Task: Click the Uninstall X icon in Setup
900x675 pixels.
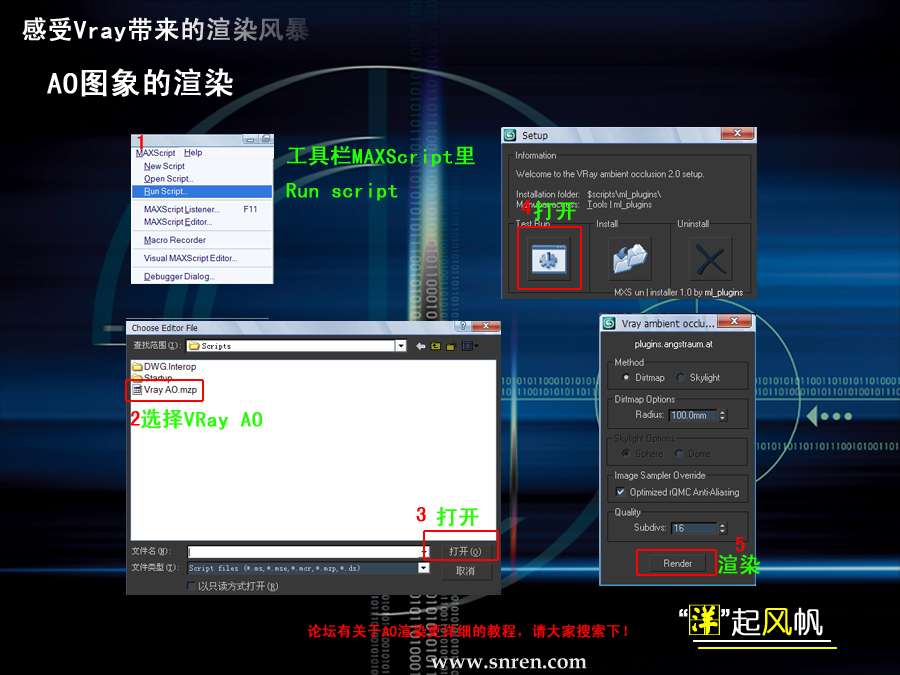Action: (x=710, y=259)
